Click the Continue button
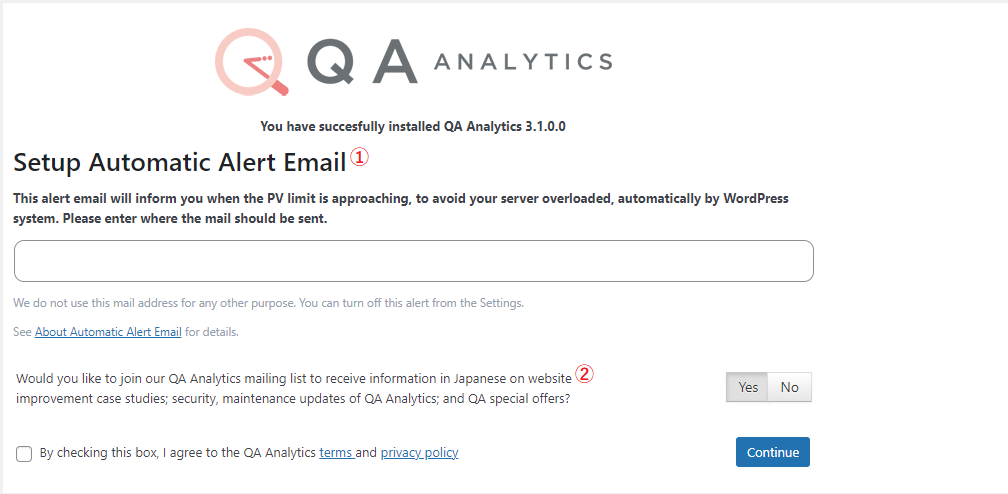Screen dimensions: 1008x494 pyautogui.click(x=773, y=452)
